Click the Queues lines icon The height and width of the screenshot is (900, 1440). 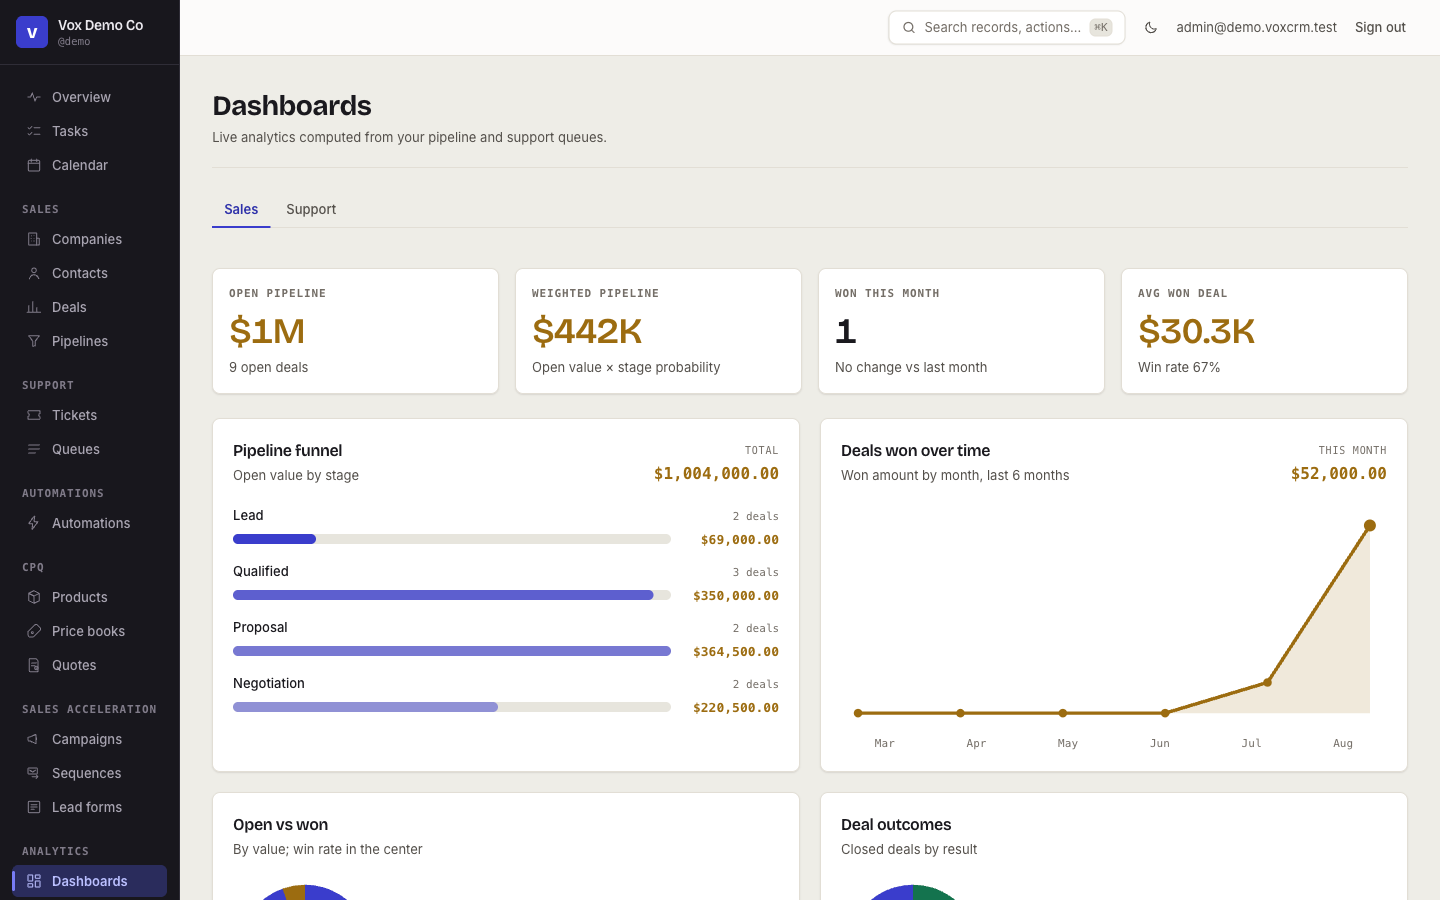(34, 449)
